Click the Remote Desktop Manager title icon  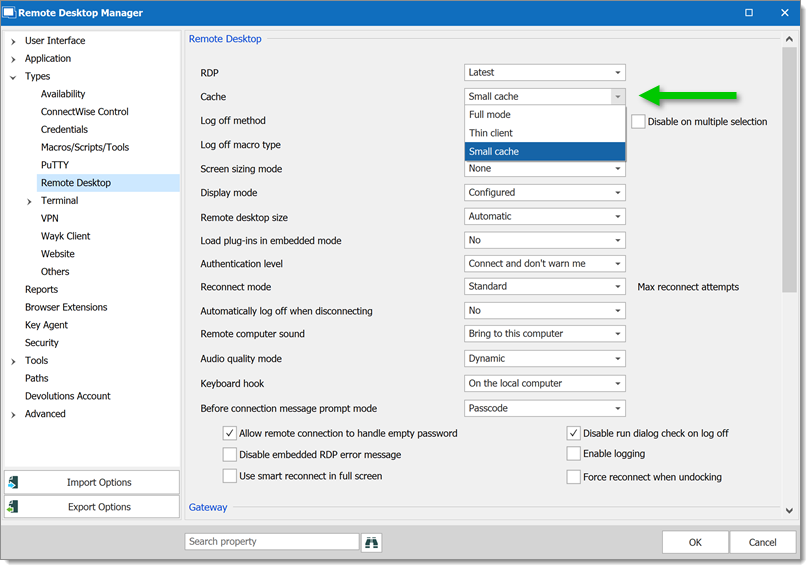pos(9,13)
